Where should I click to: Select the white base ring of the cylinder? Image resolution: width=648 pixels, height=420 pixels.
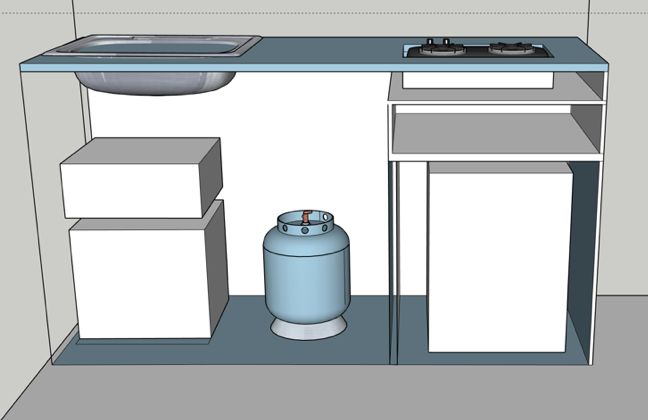pos(307,329)
